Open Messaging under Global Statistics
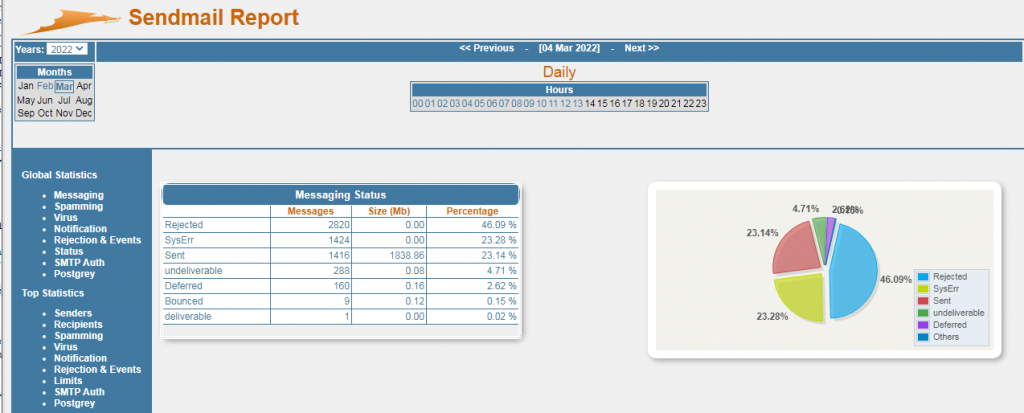 (78, 195)
